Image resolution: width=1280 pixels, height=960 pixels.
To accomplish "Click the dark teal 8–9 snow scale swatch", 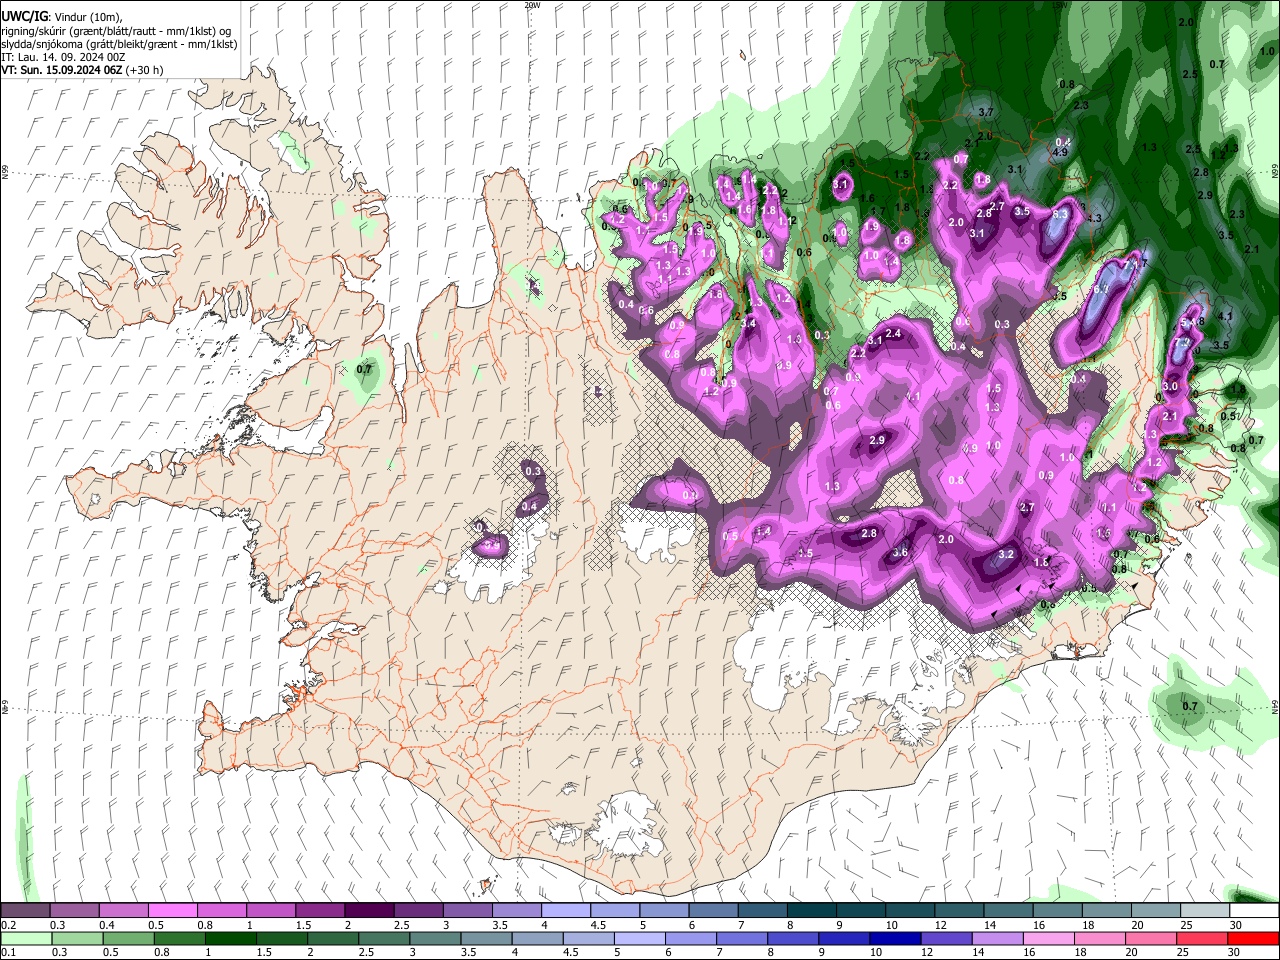I will [x=811, y=911].
